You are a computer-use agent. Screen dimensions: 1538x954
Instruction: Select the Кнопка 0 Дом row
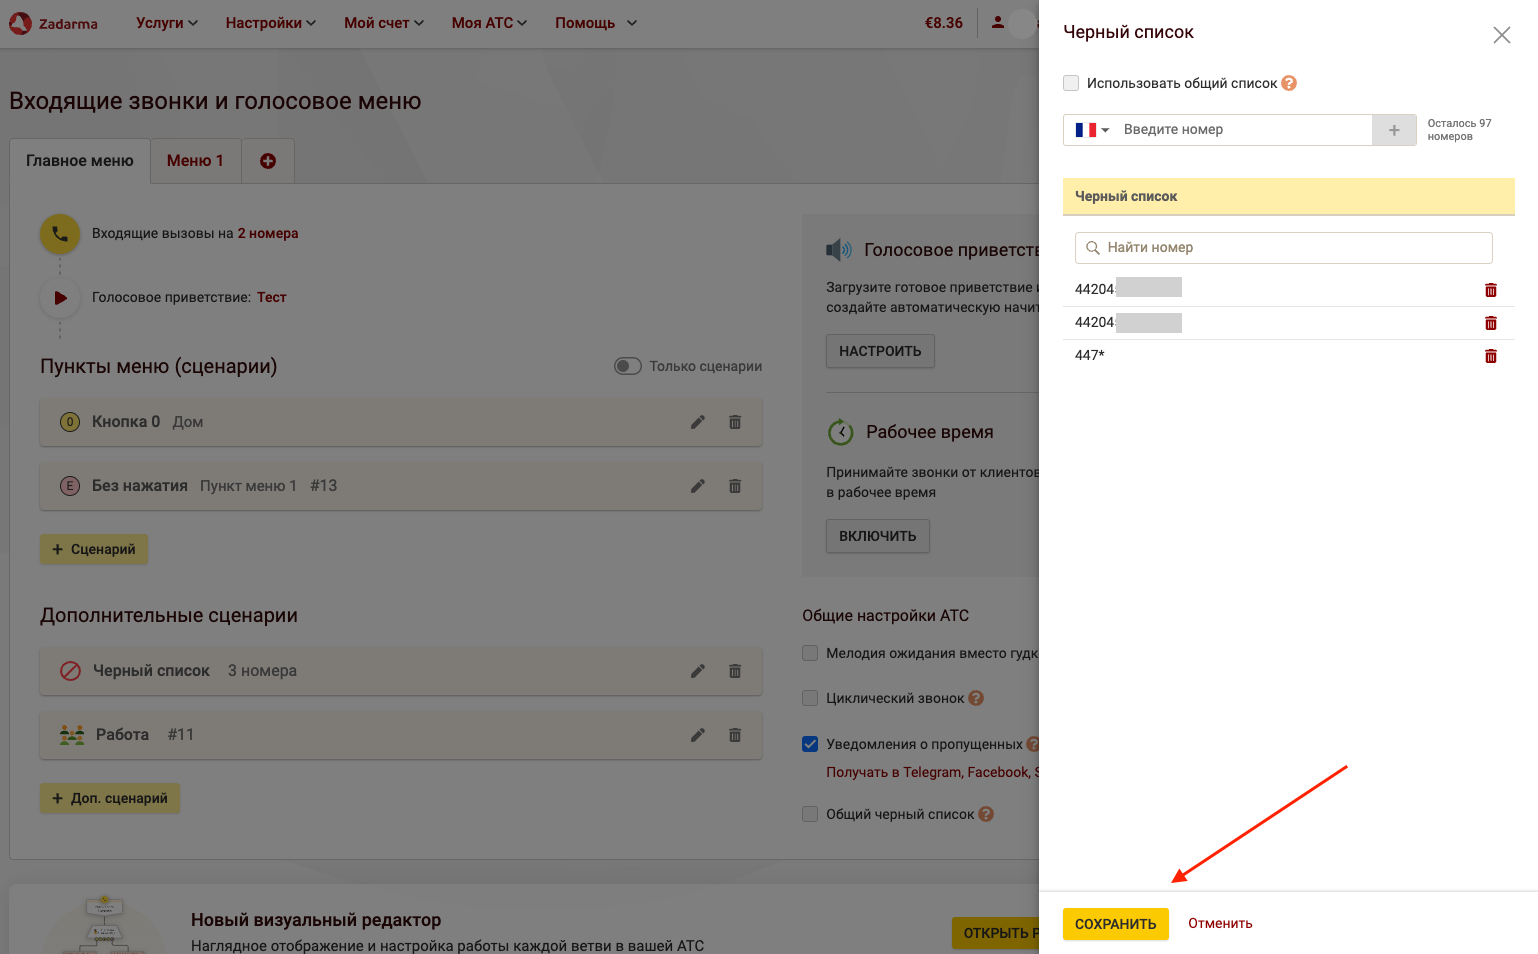pos(401,422)
